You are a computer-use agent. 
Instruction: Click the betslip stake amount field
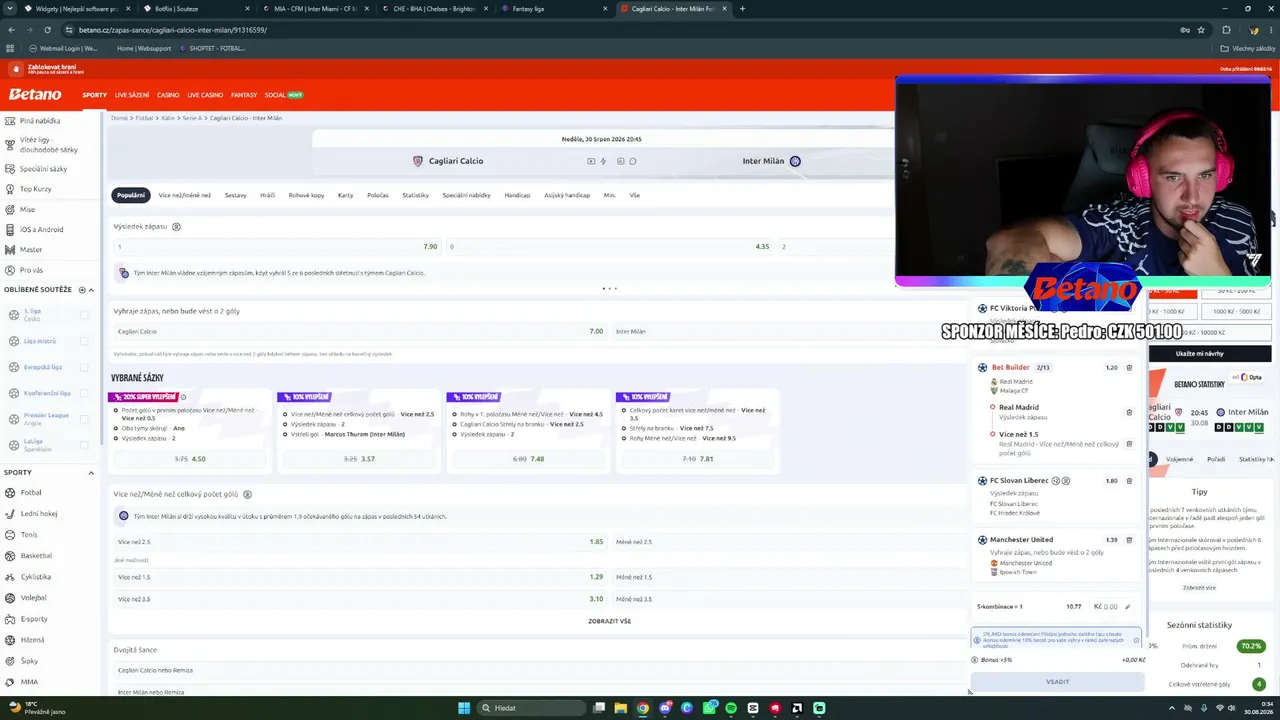pos(1106,607)
